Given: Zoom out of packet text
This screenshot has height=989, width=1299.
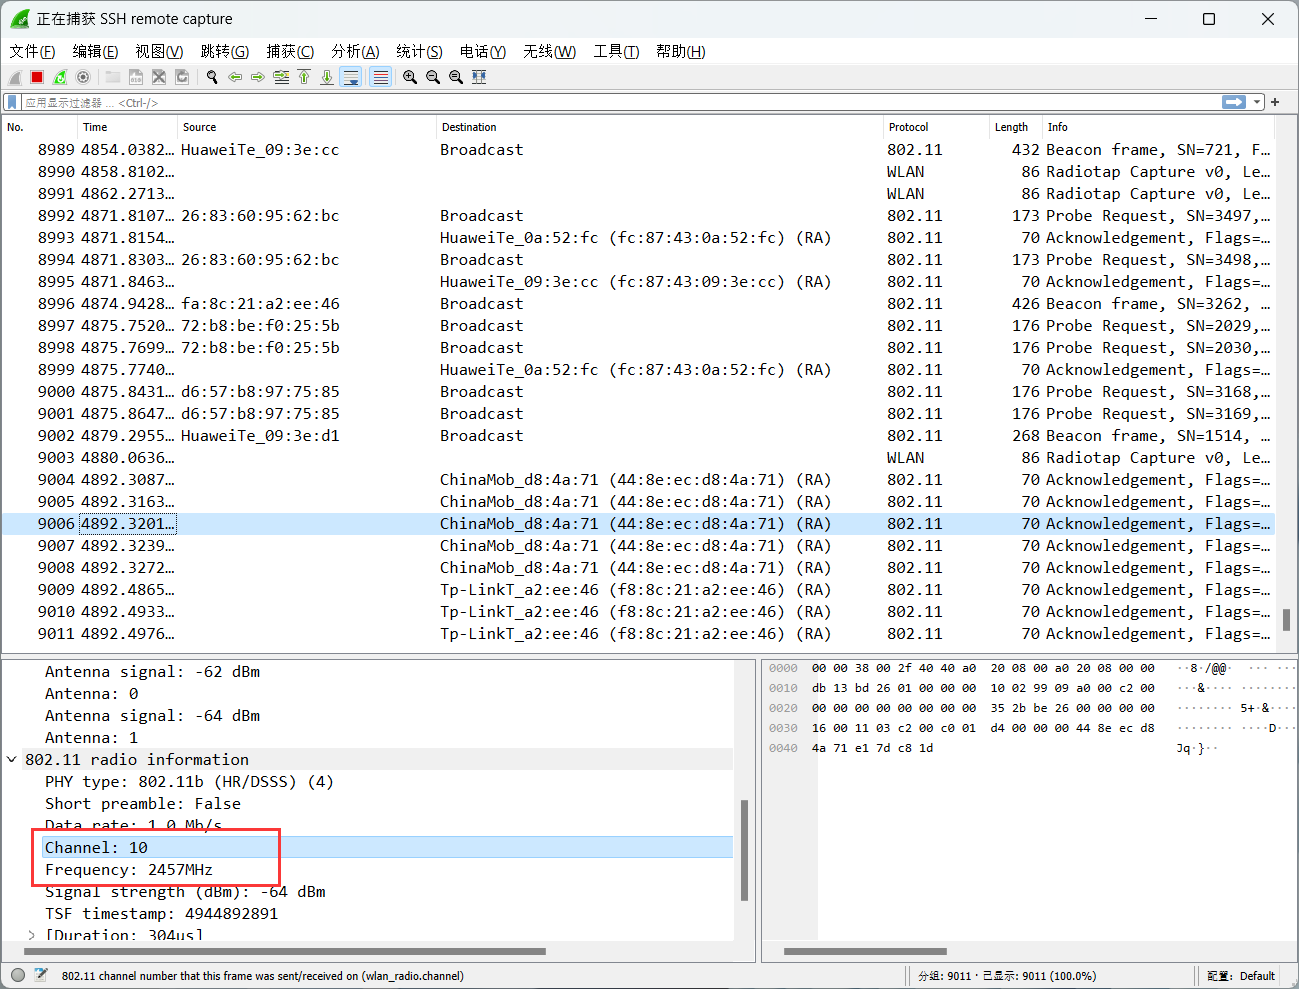Looking at the screenshot, I should point(433,77).
